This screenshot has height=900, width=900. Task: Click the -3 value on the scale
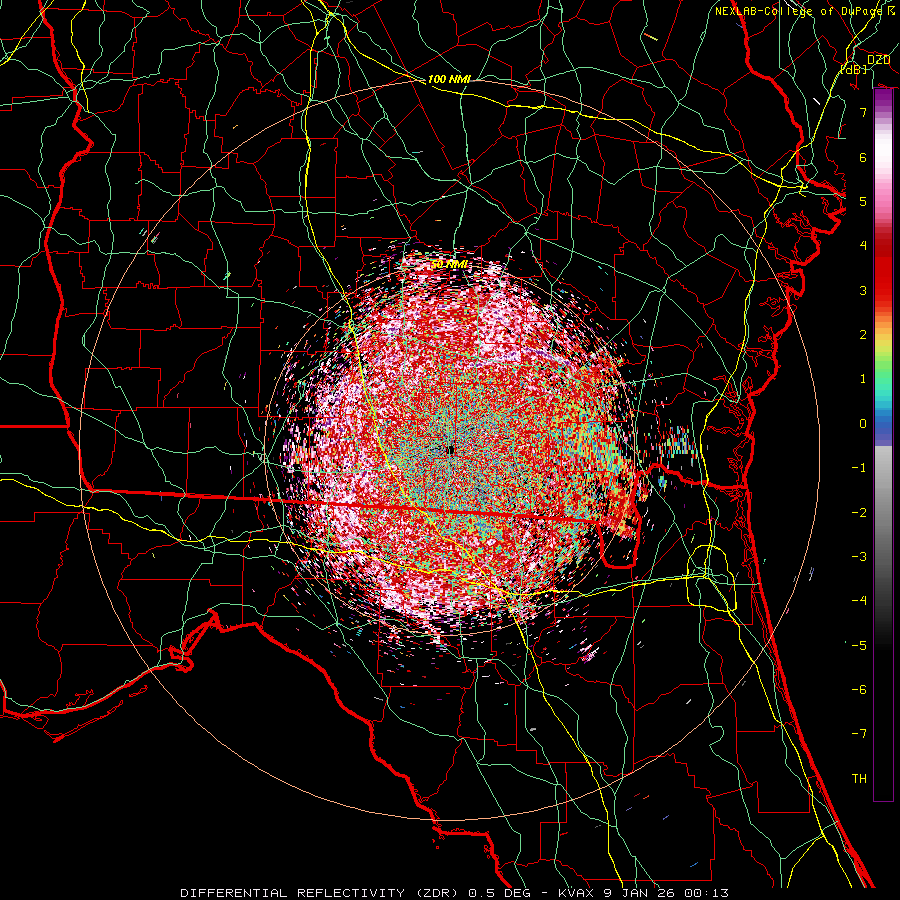click(x=859, y=557)
